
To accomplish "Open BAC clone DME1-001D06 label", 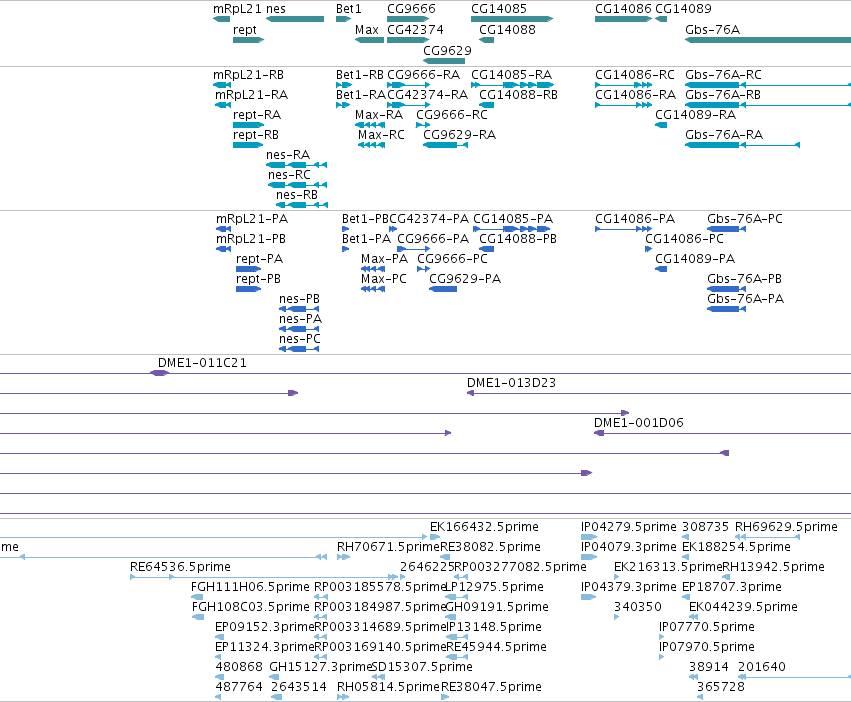I will (x=638, y=423).
